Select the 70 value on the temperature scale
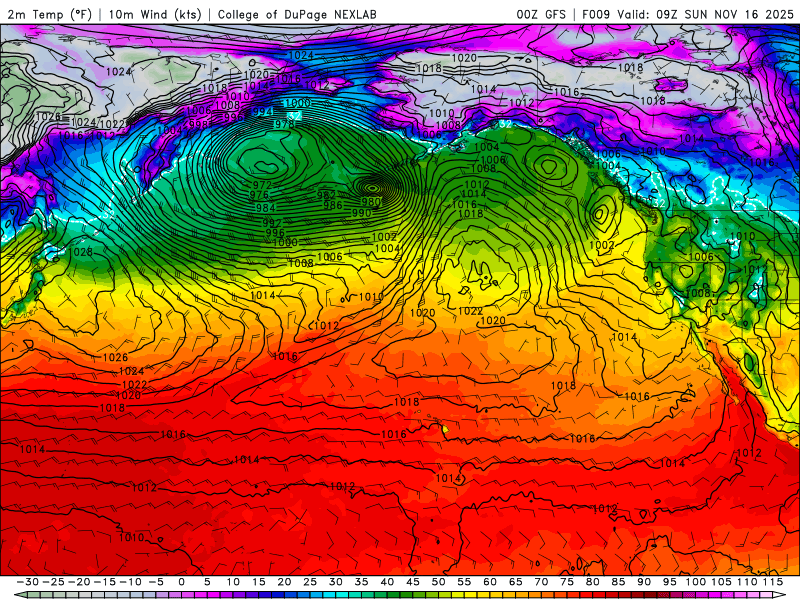This screenshot has width=800, height=600. [x=541, y=582]
